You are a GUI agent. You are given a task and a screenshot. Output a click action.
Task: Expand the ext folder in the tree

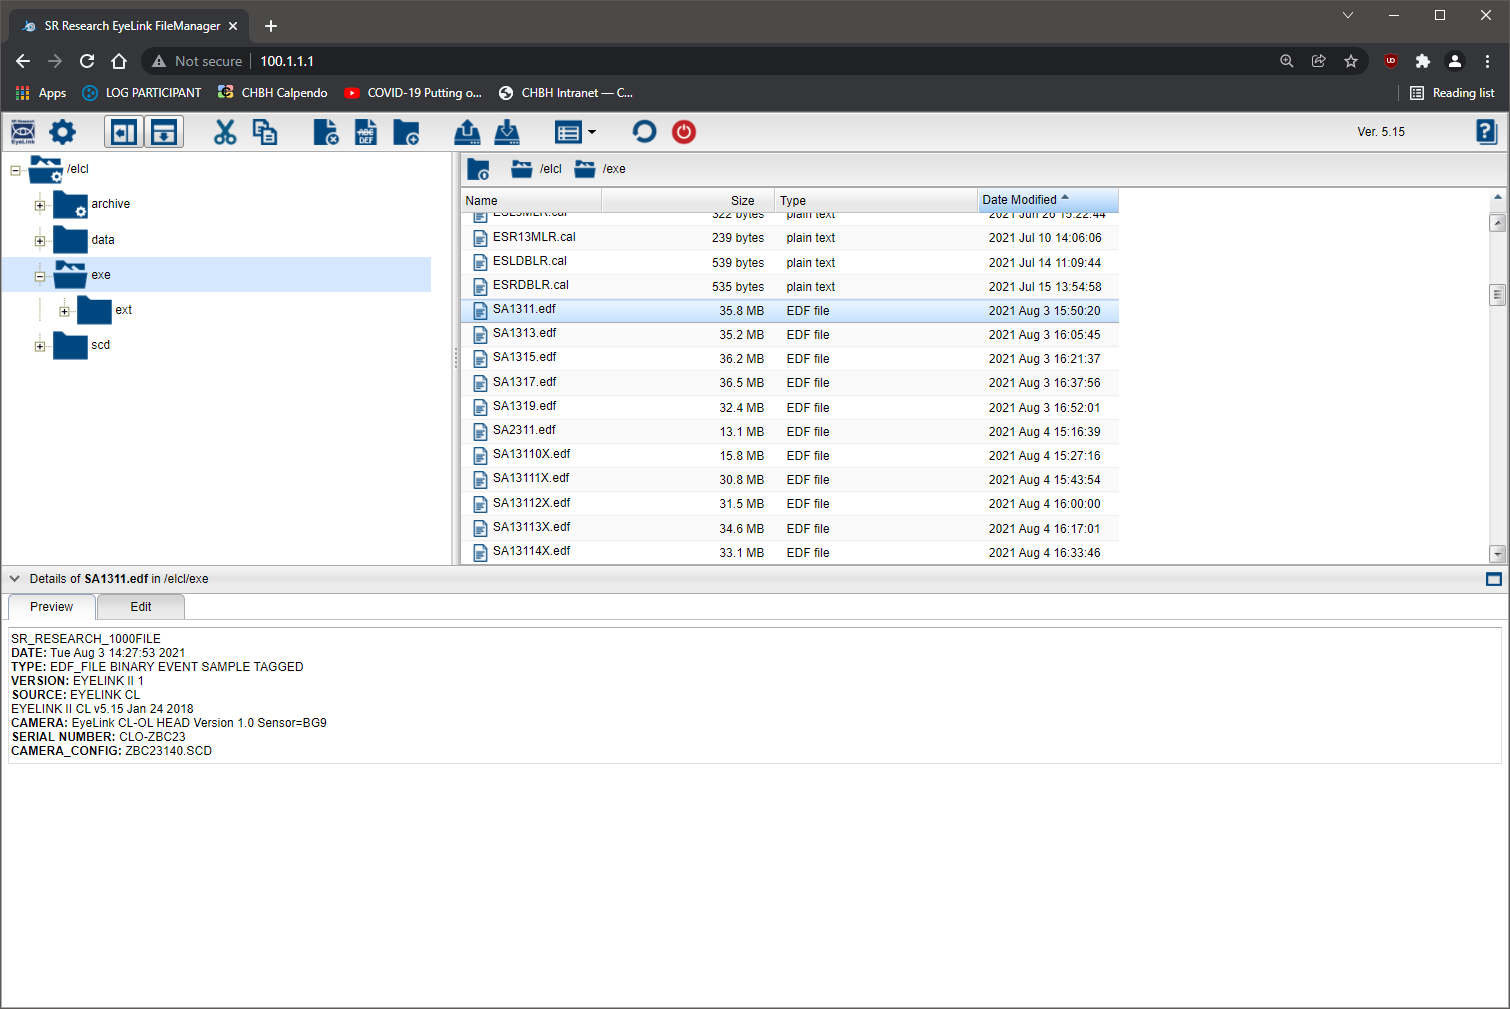click(x=64, y=310)
